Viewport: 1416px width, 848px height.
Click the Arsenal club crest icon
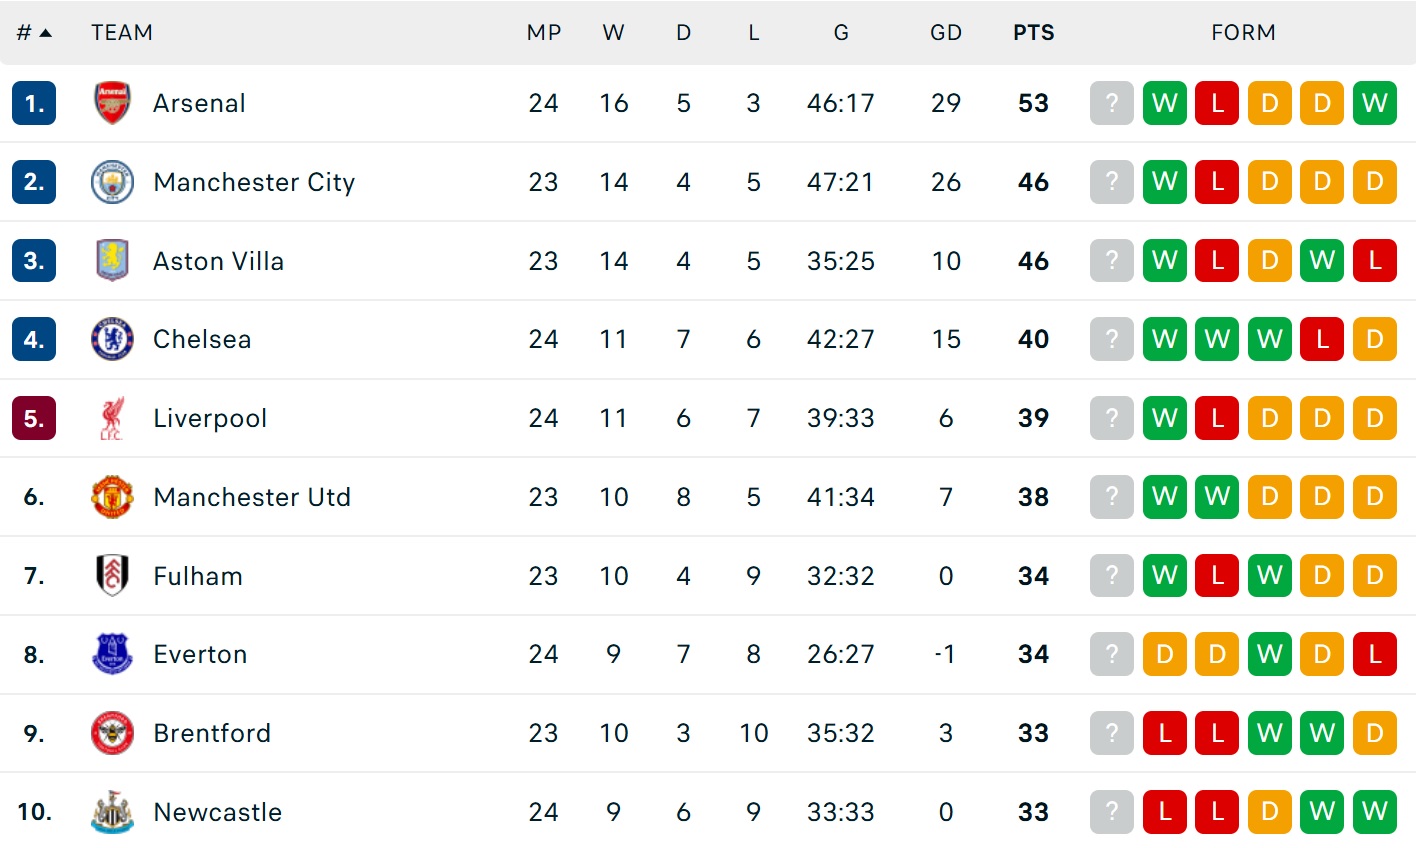coord(112,103)
